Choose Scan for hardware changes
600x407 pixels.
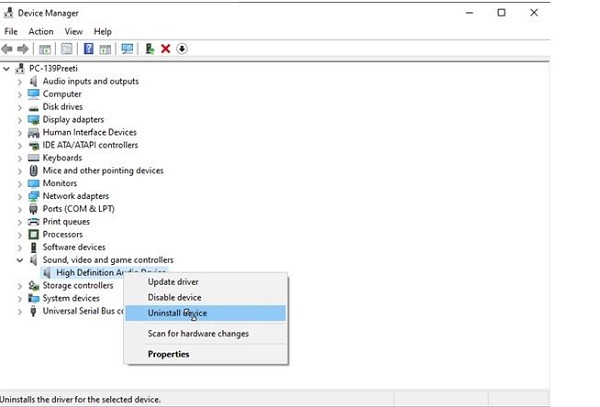[x=205, y=334]
